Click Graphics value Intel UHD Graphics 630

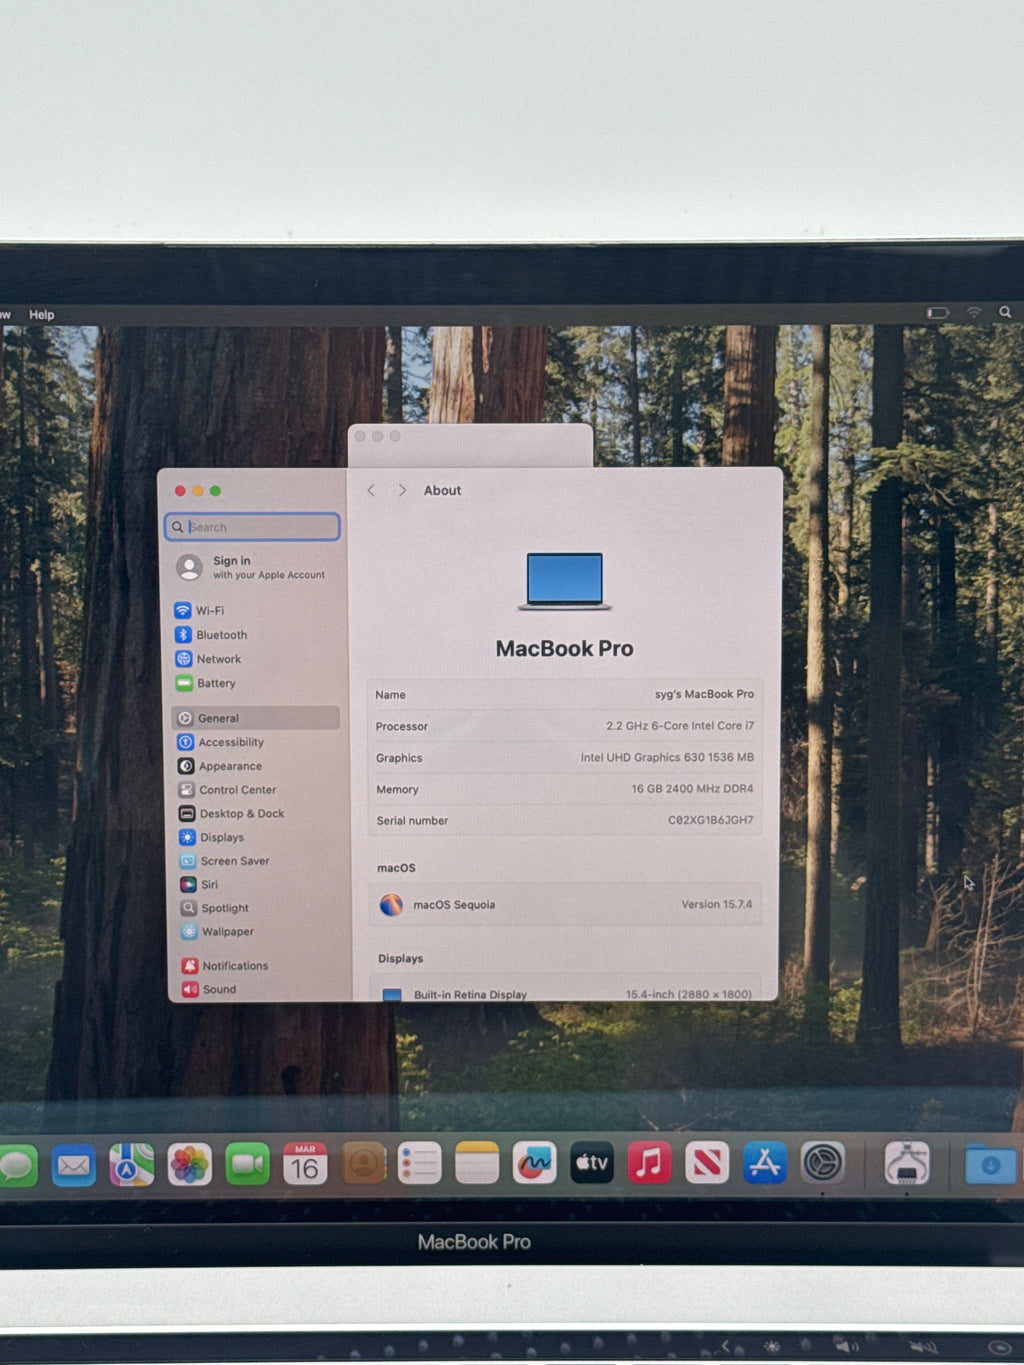(667, 757)
